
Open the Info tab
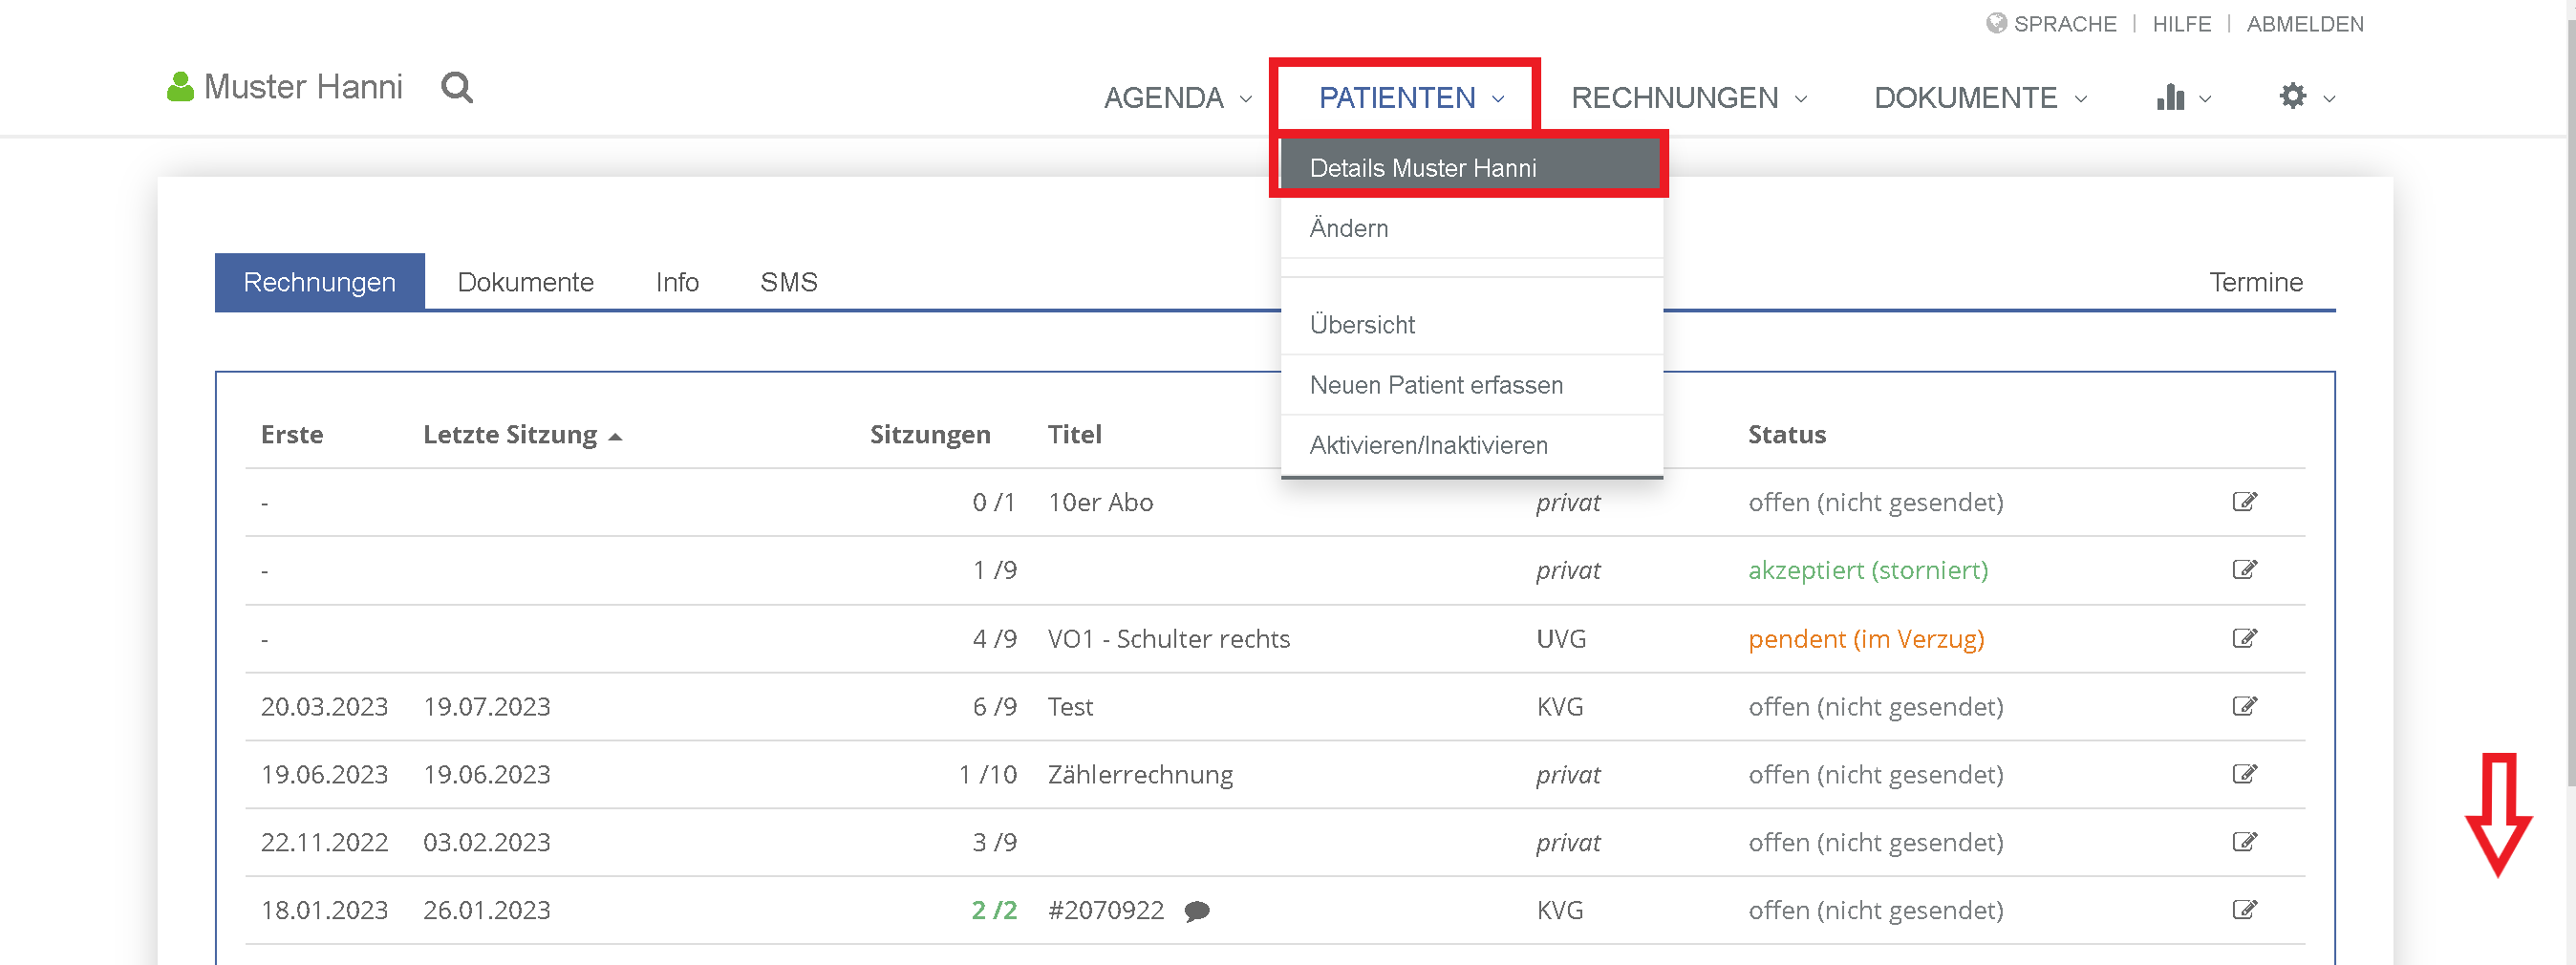click(677, 282)
